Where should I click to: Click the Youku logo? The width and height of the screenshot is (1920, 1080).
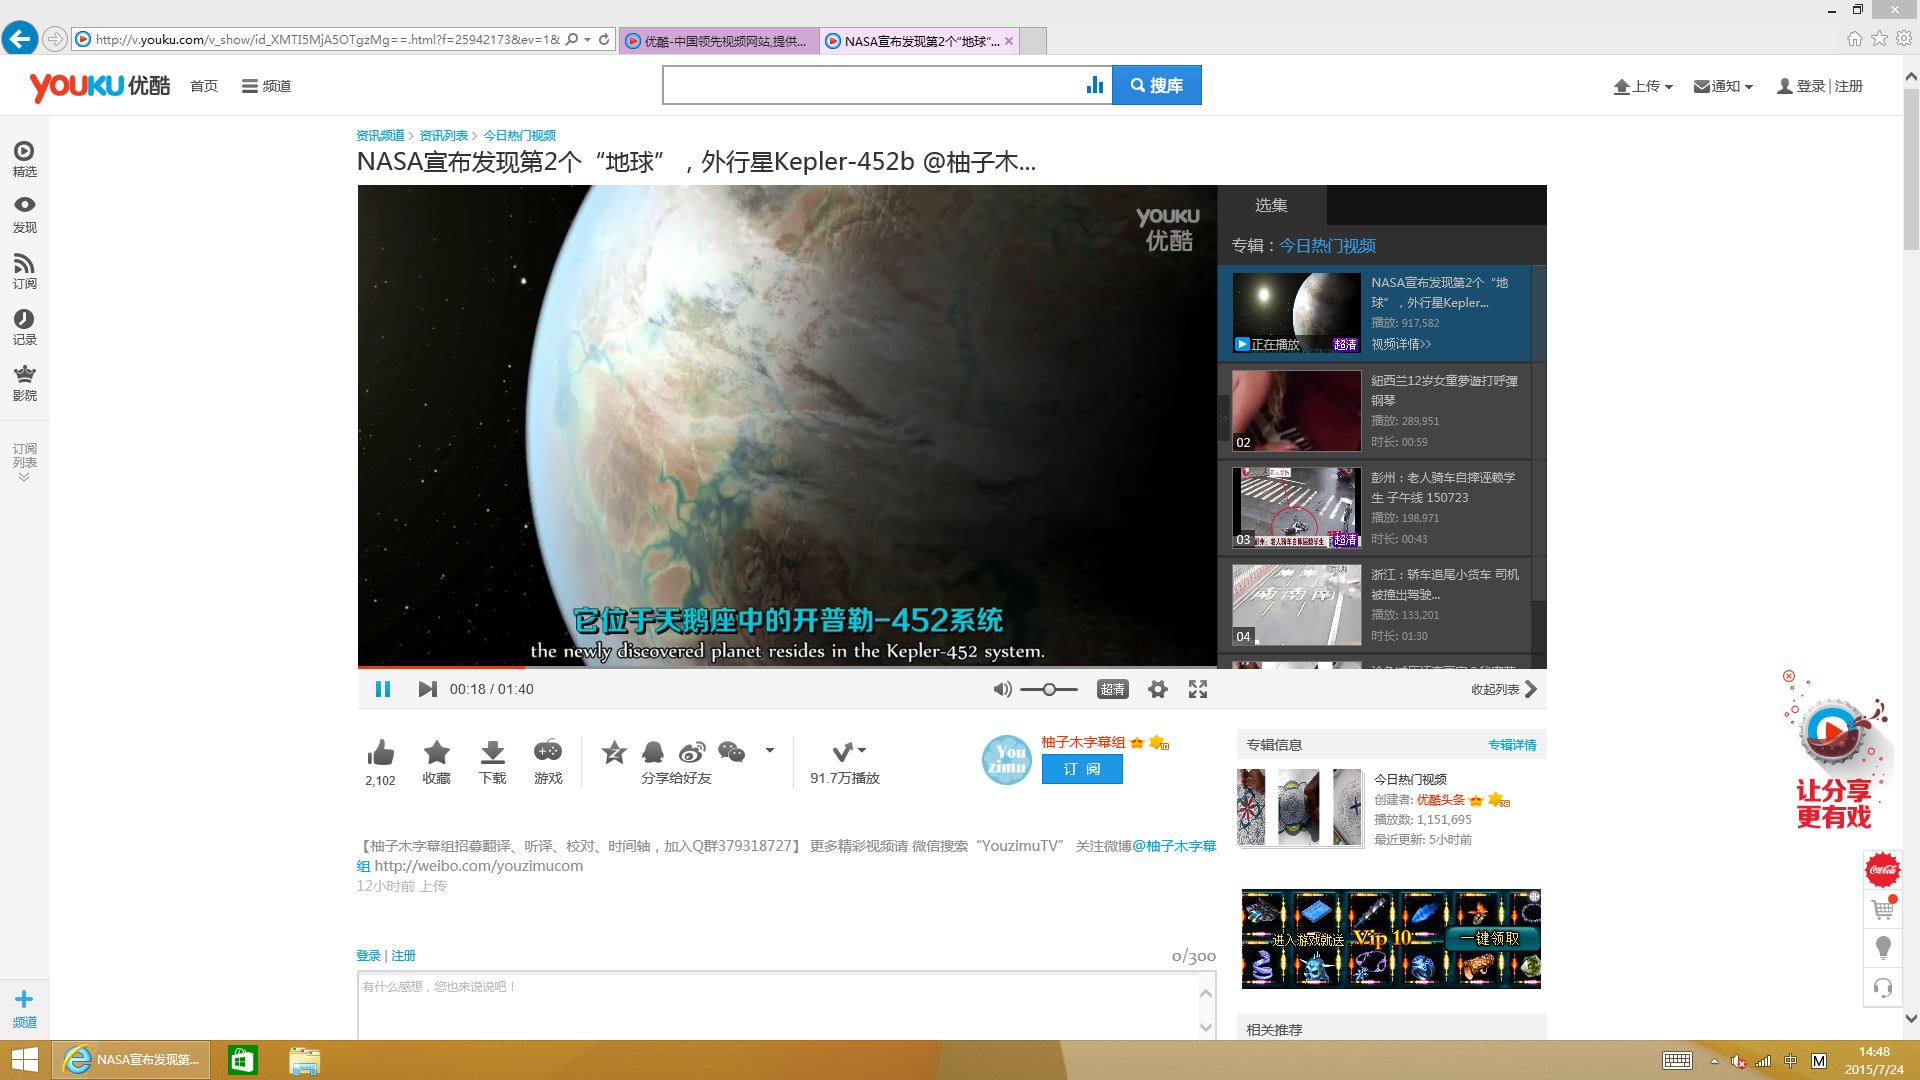click(x=99, y=86)
